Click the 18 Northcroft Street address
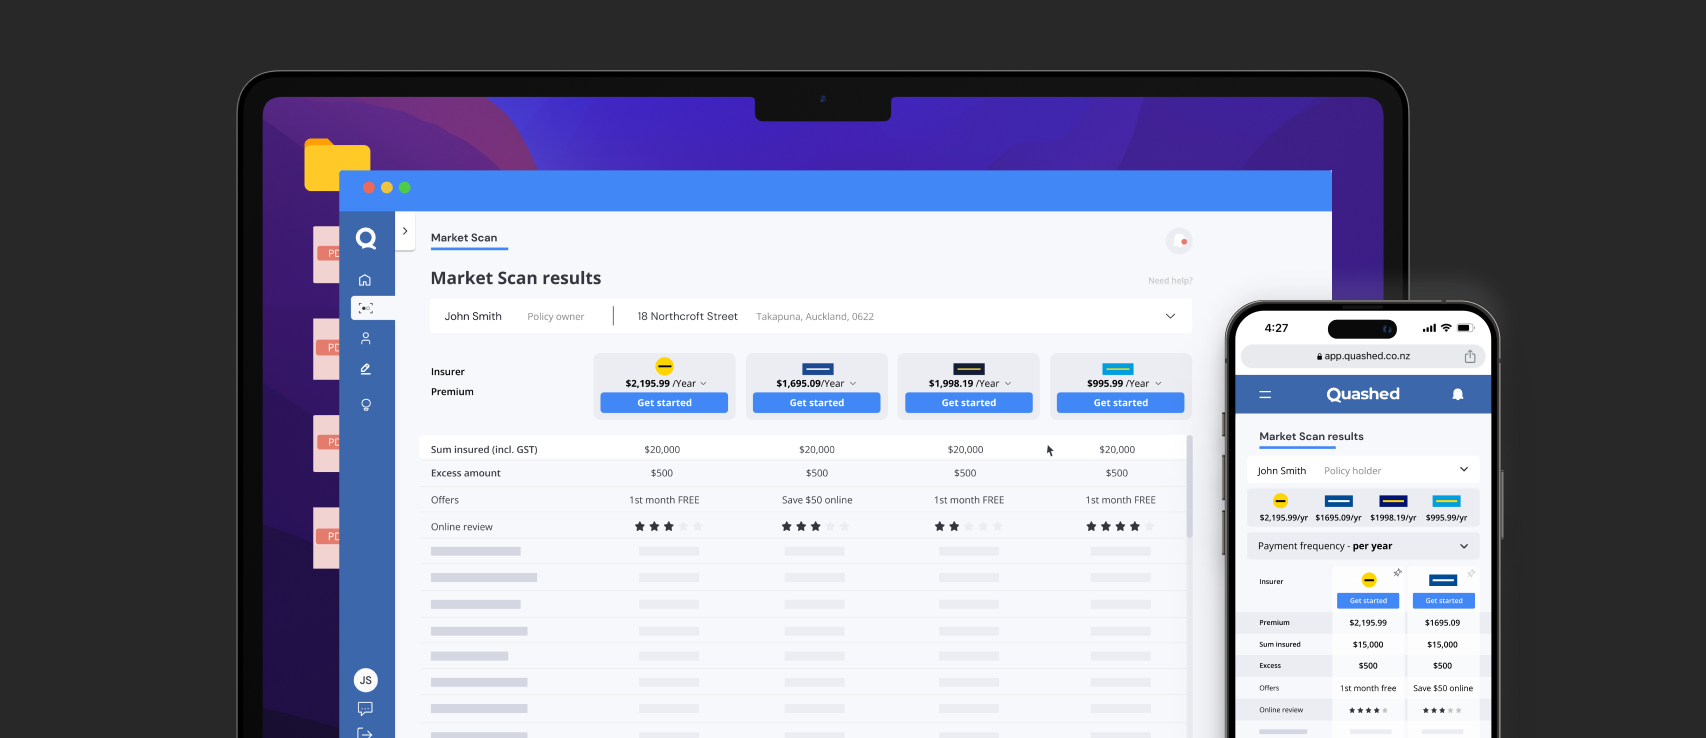 [687, 316]
